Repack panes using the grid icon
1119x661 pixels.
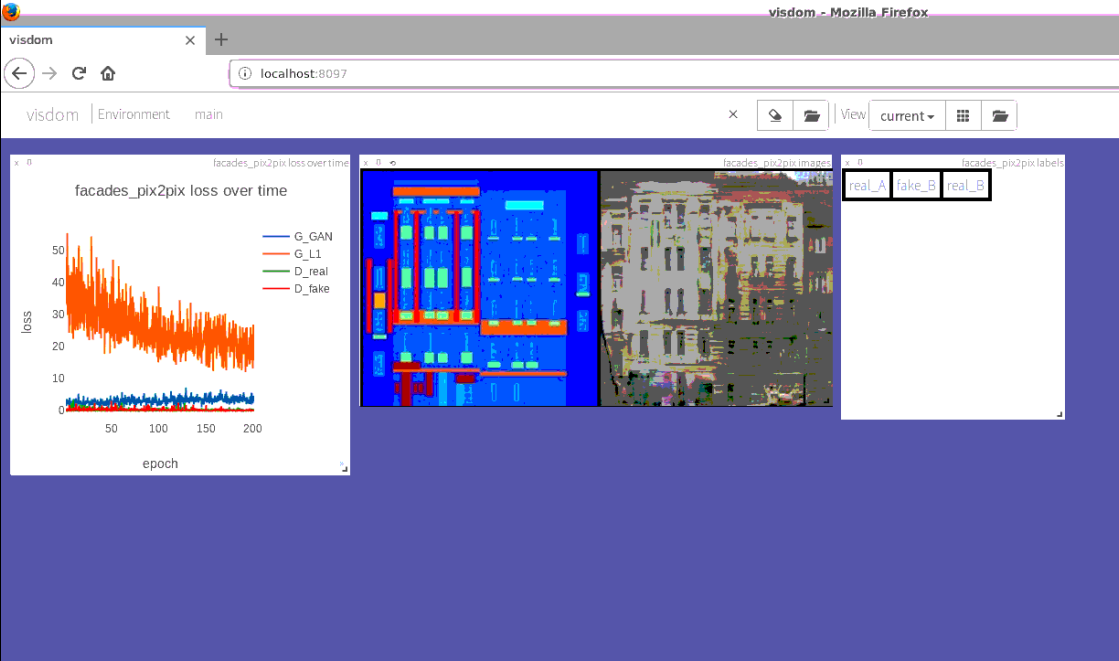pos(963,114)
